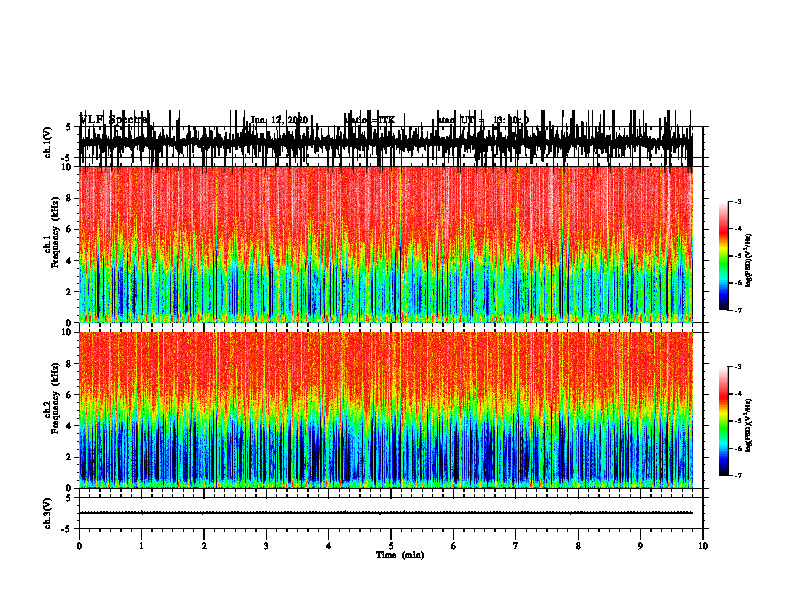Click the '8' kHz tick on ch.1 frequency axis
This screenshot has height=612, width=792.
click(x=70, y=198)
